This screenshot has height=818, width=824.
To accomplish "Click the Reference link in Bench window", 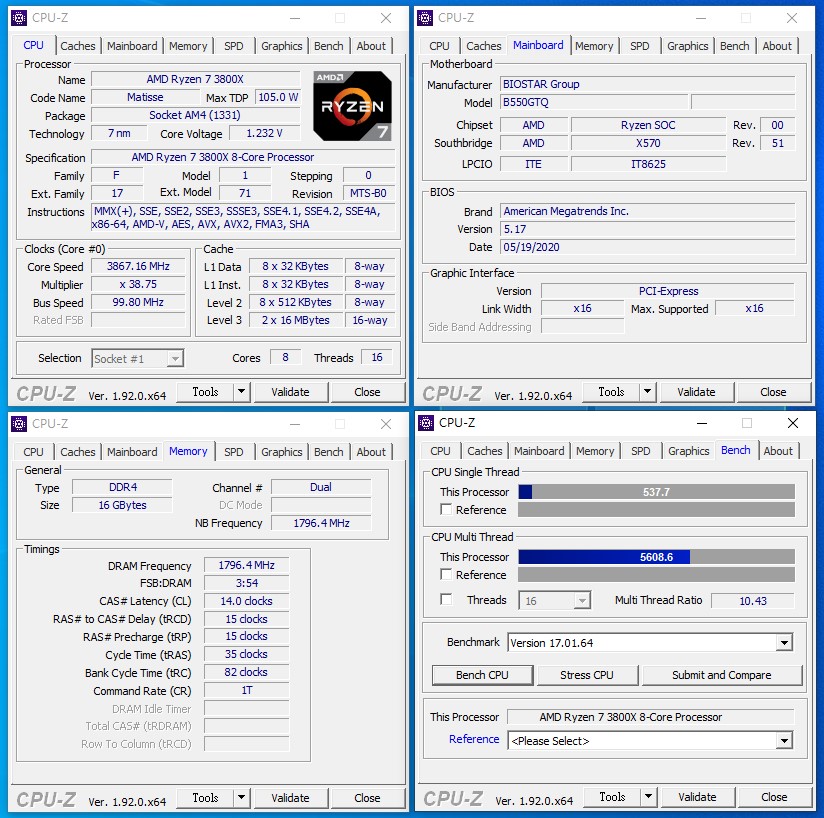I will coord(474,739).
